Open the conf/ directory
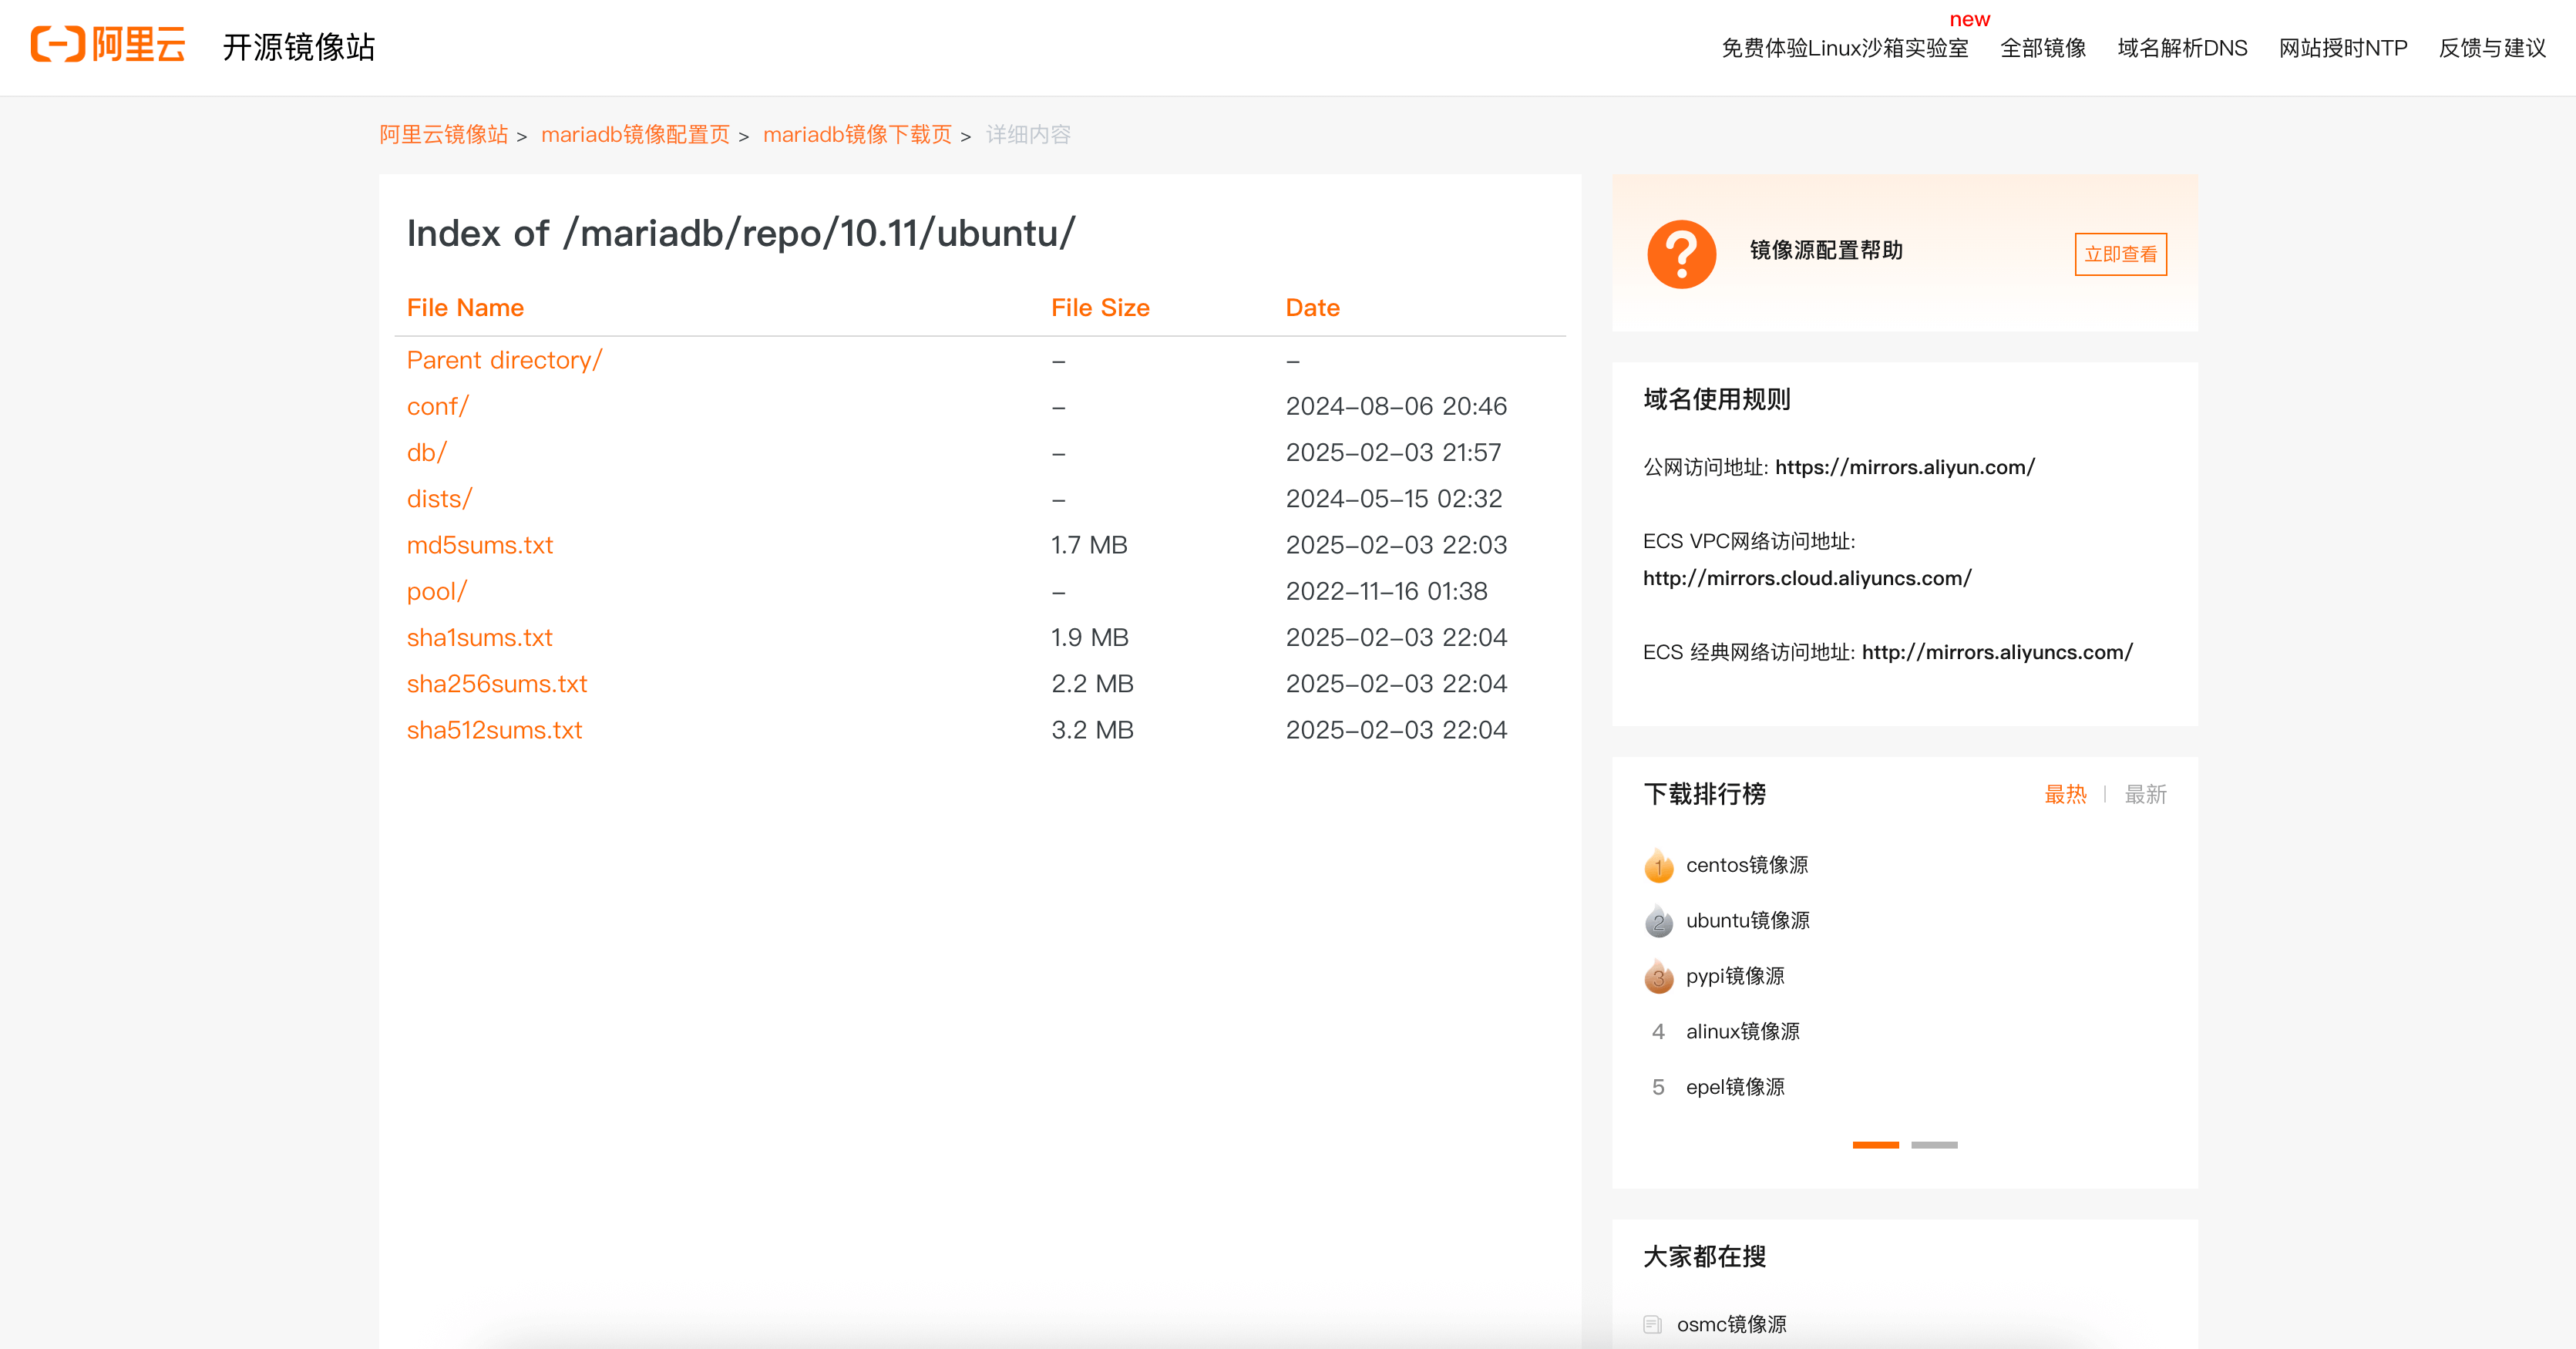 pos(437,406)
